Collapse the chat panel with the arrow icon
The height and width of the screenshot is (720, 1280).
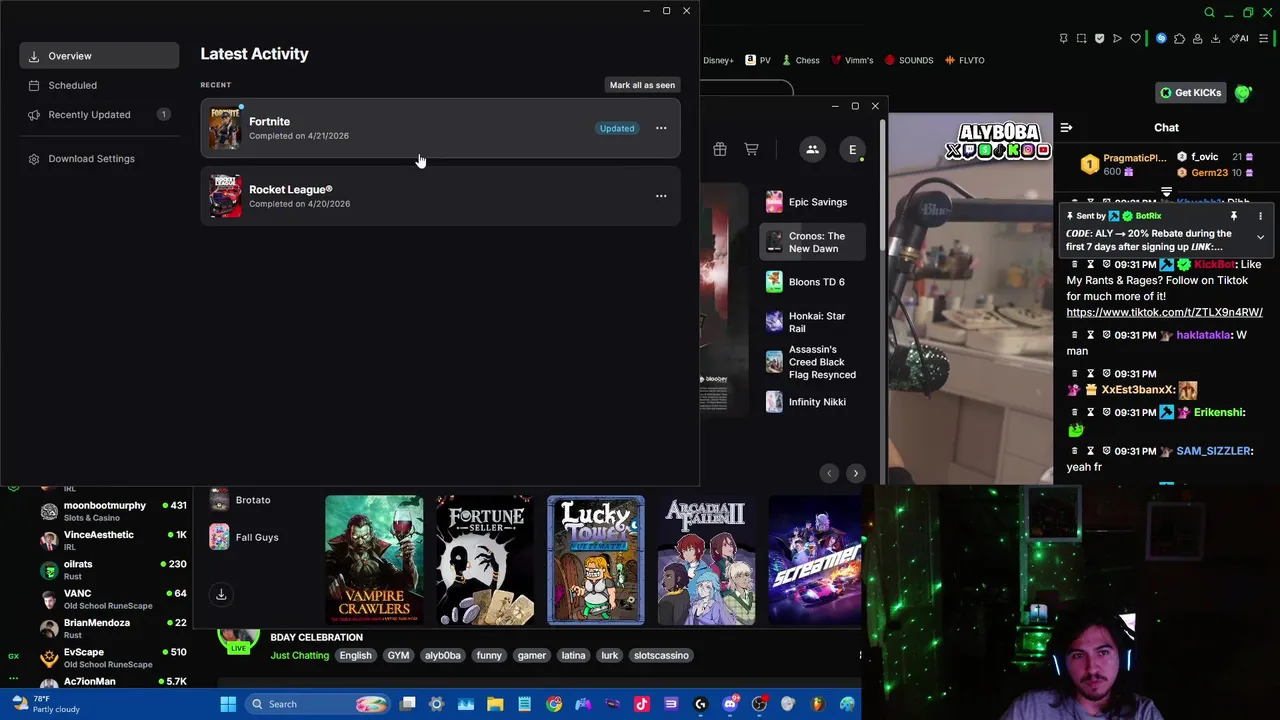1066,128
